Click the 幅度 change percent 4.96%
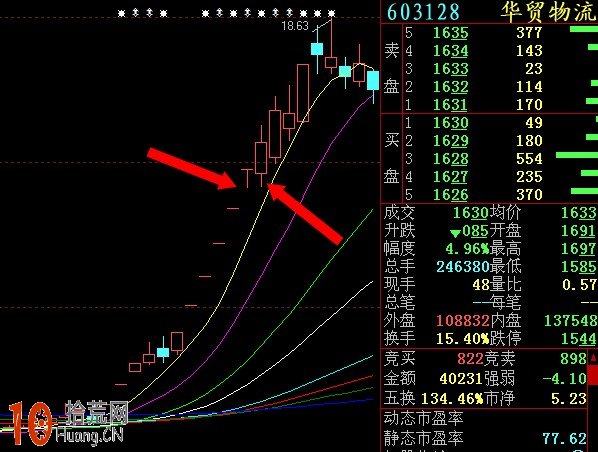The width and height of the screenshot is (598, 452). pyautogui.click(x=467, y=249)
